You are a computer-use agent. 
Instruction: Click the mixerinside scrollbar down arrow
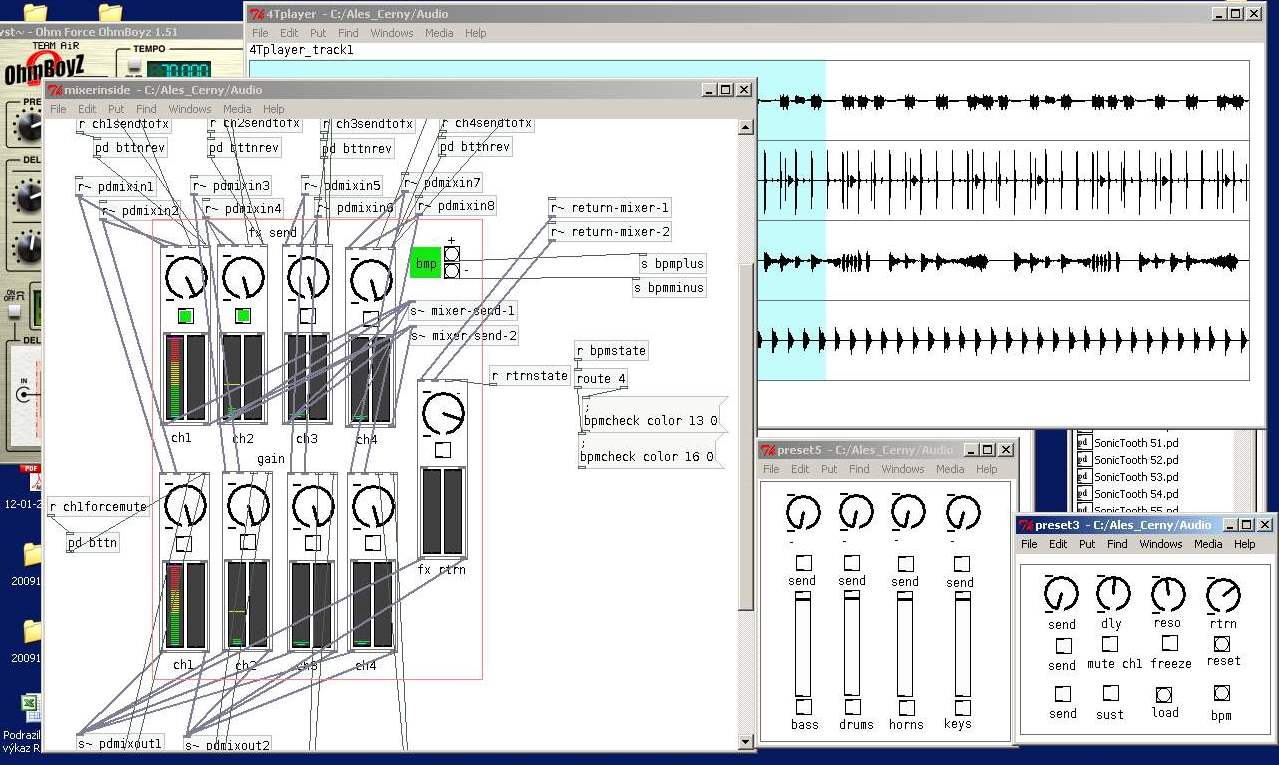coord(745,741)
